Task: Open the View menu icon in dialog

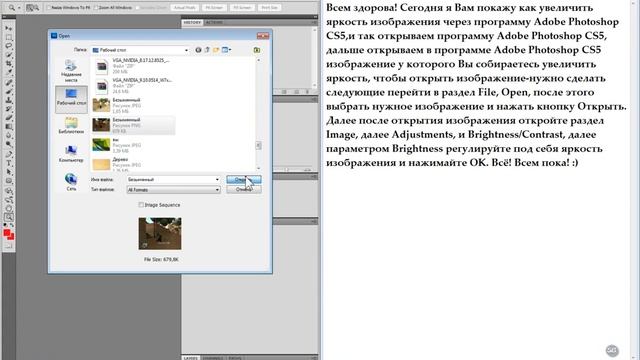Action: [226, 50]
